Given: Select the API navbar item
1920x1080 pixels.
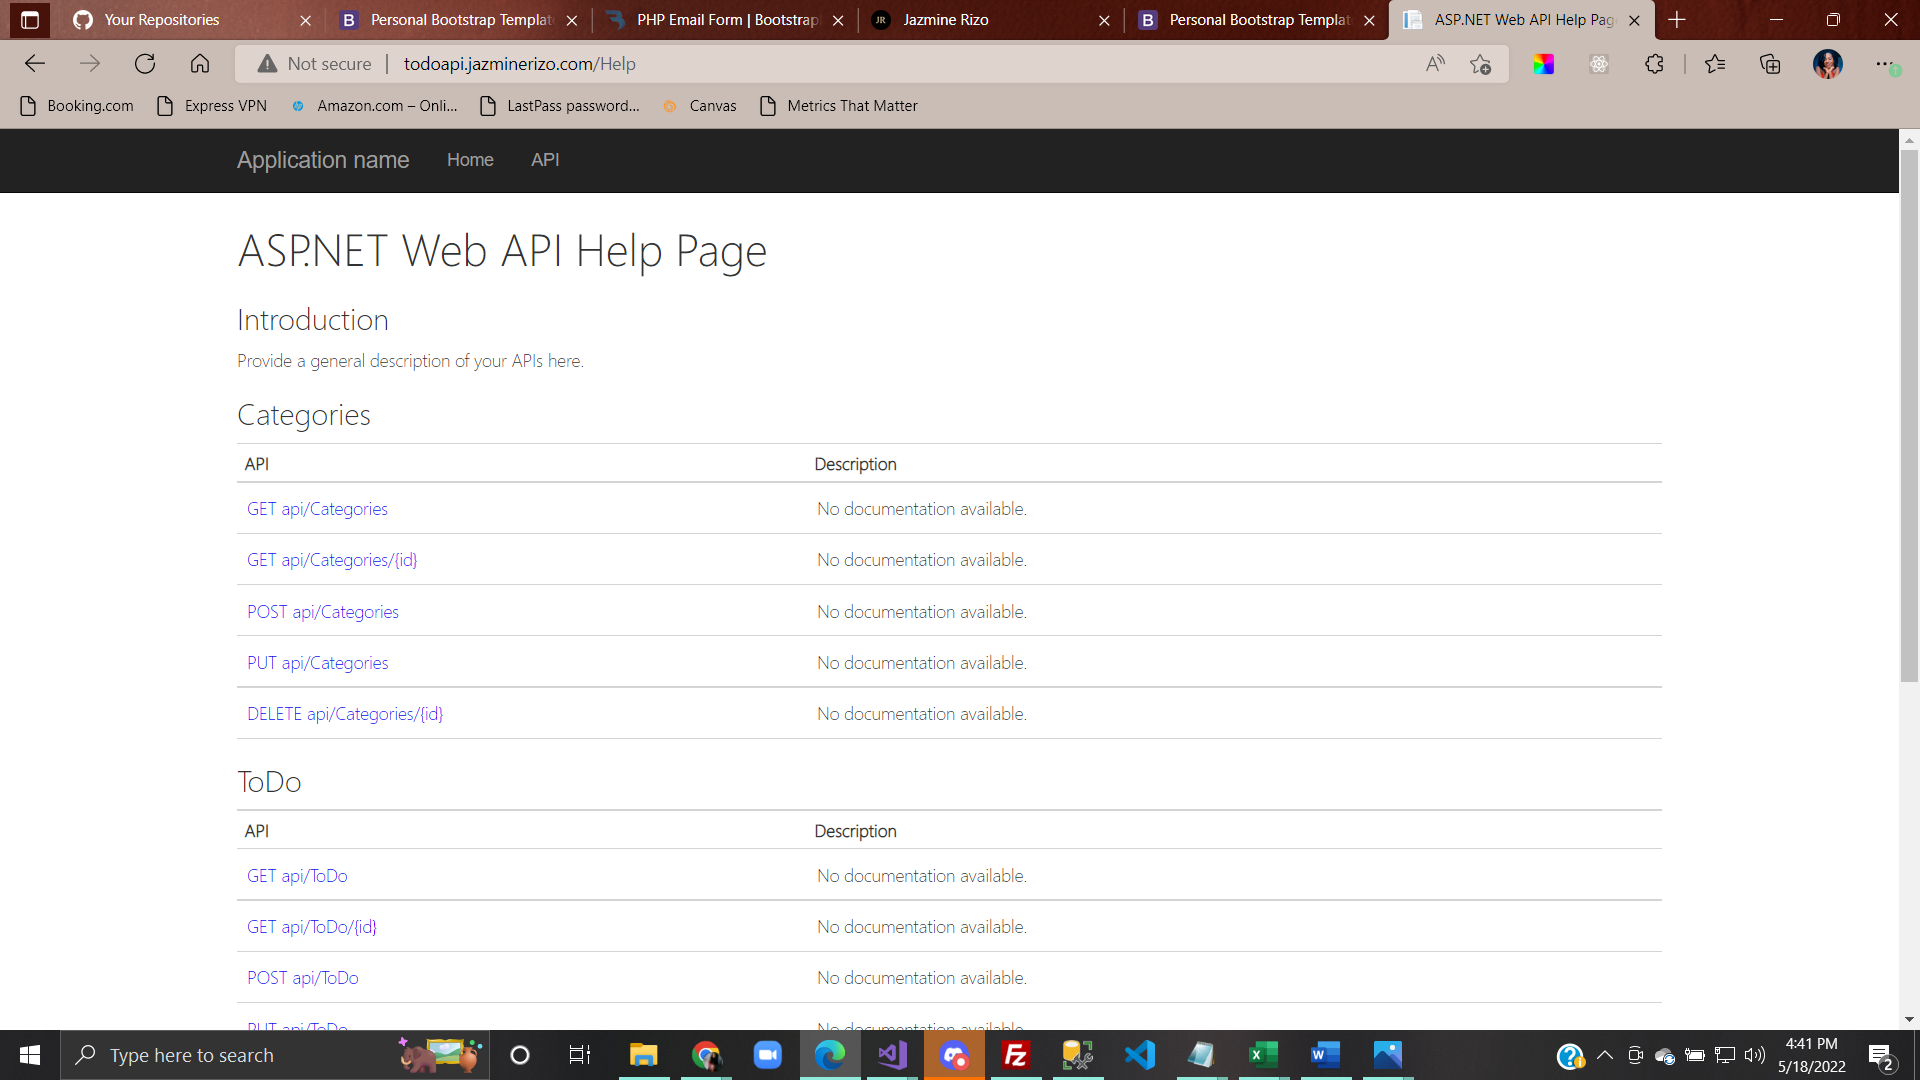Looking at the screenshot, I should tap(545, 160).
